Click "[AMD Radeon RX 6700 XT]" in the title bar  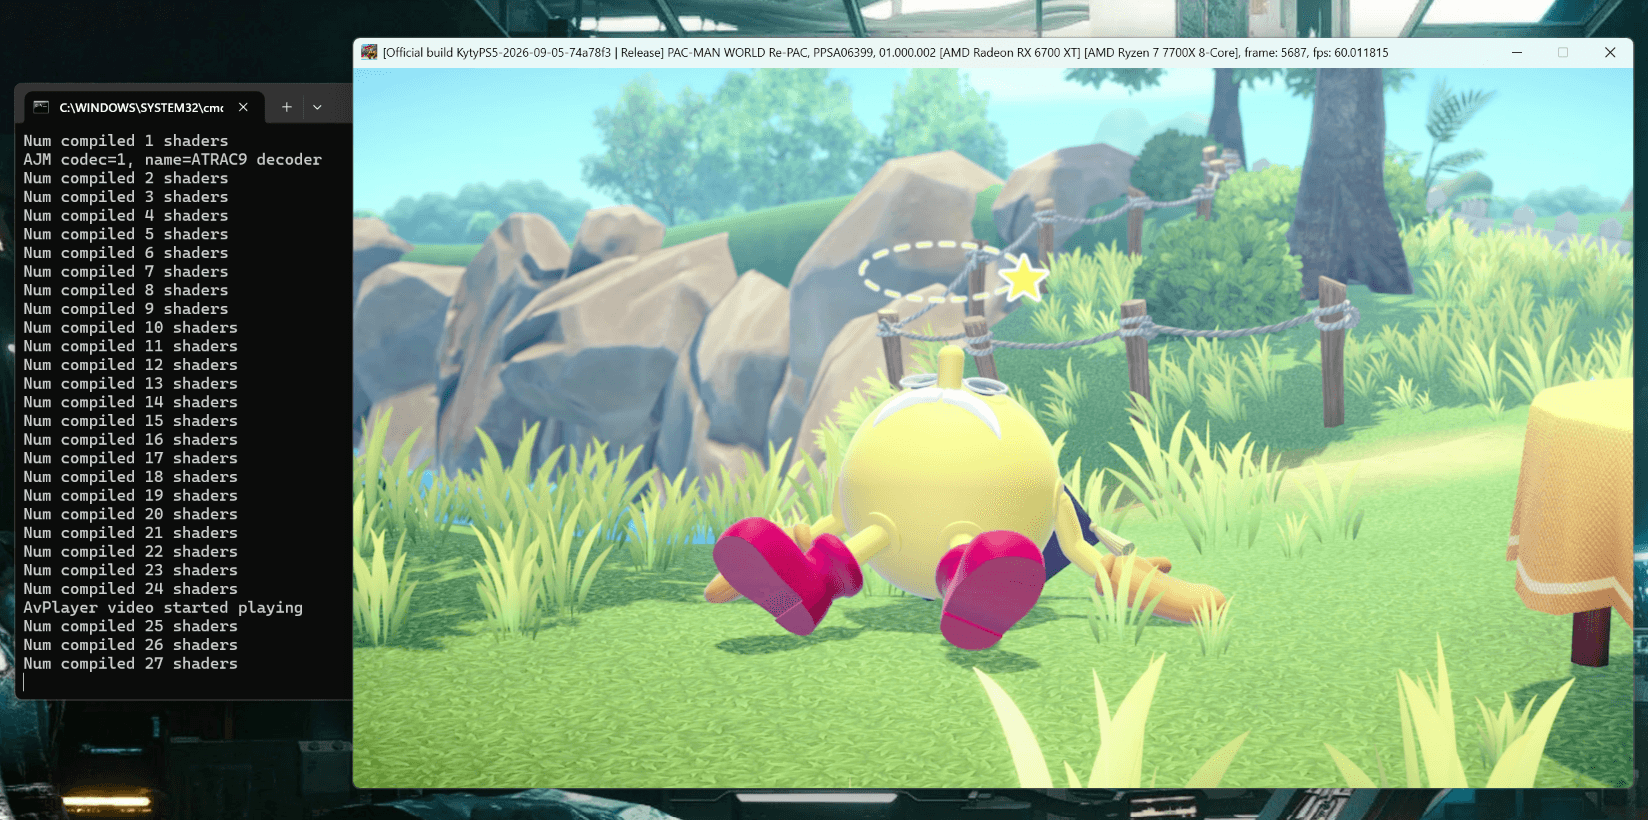(1010, 53)
